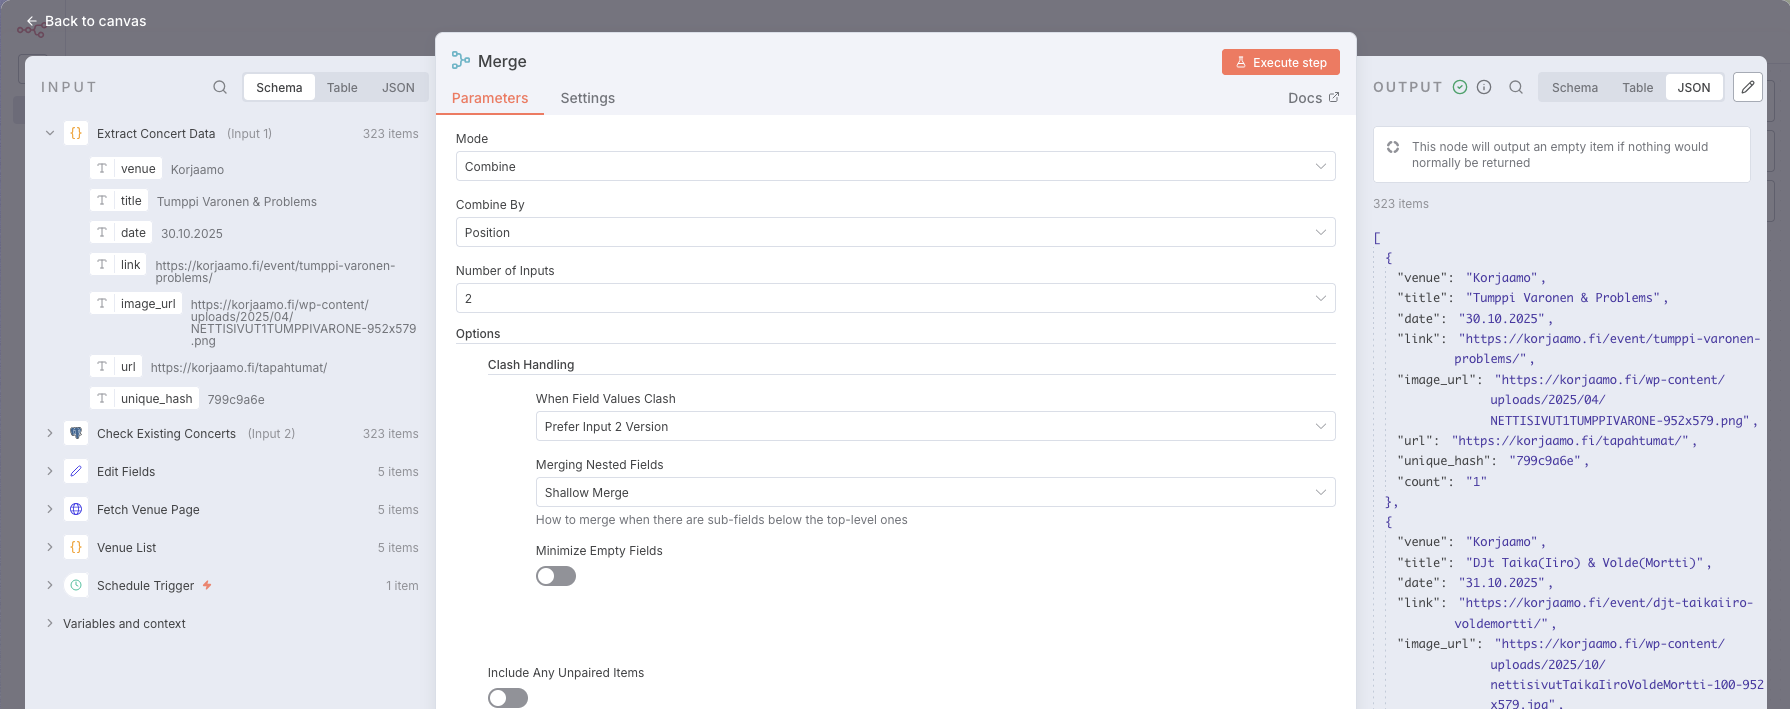This screenshot has height=709, width=1790.
Task: Expand Edit Fields section
Action: 50,471
